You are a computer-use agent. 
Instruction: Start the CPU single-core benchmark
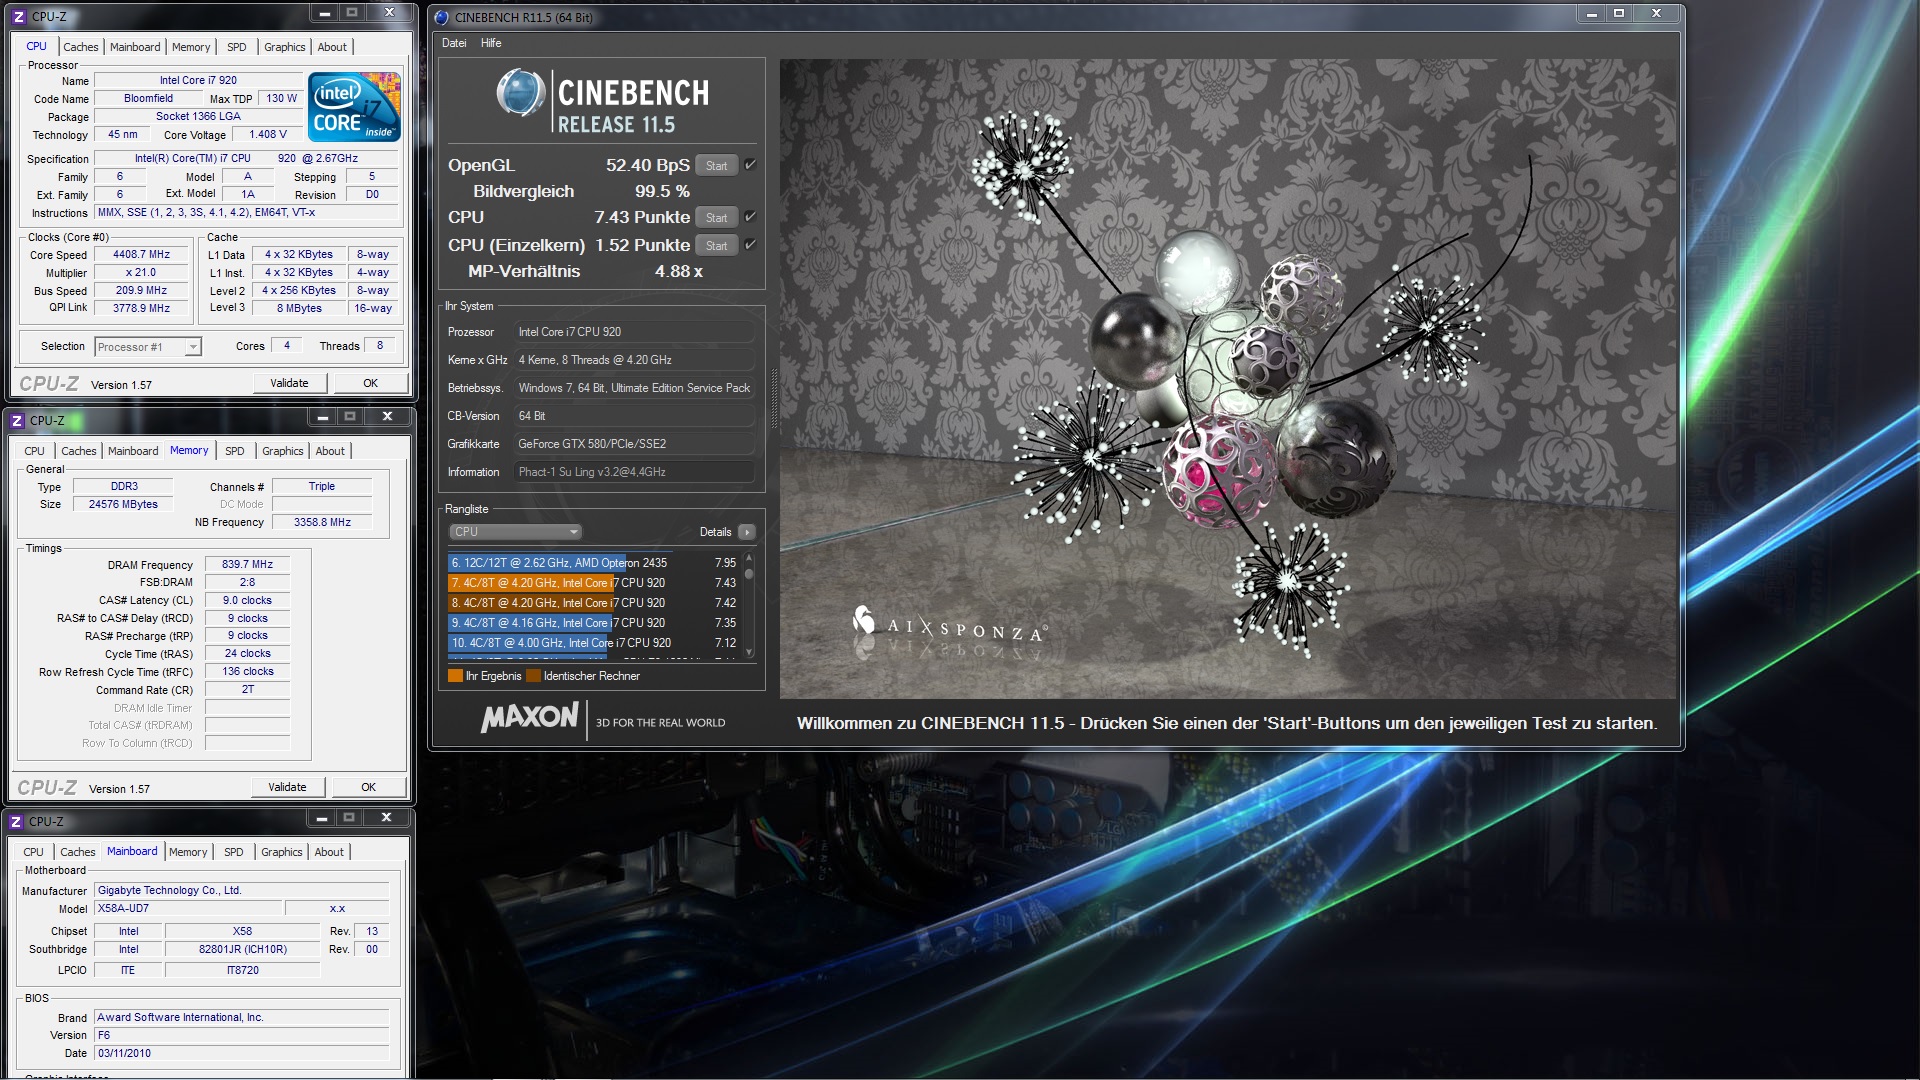(716, 246)
